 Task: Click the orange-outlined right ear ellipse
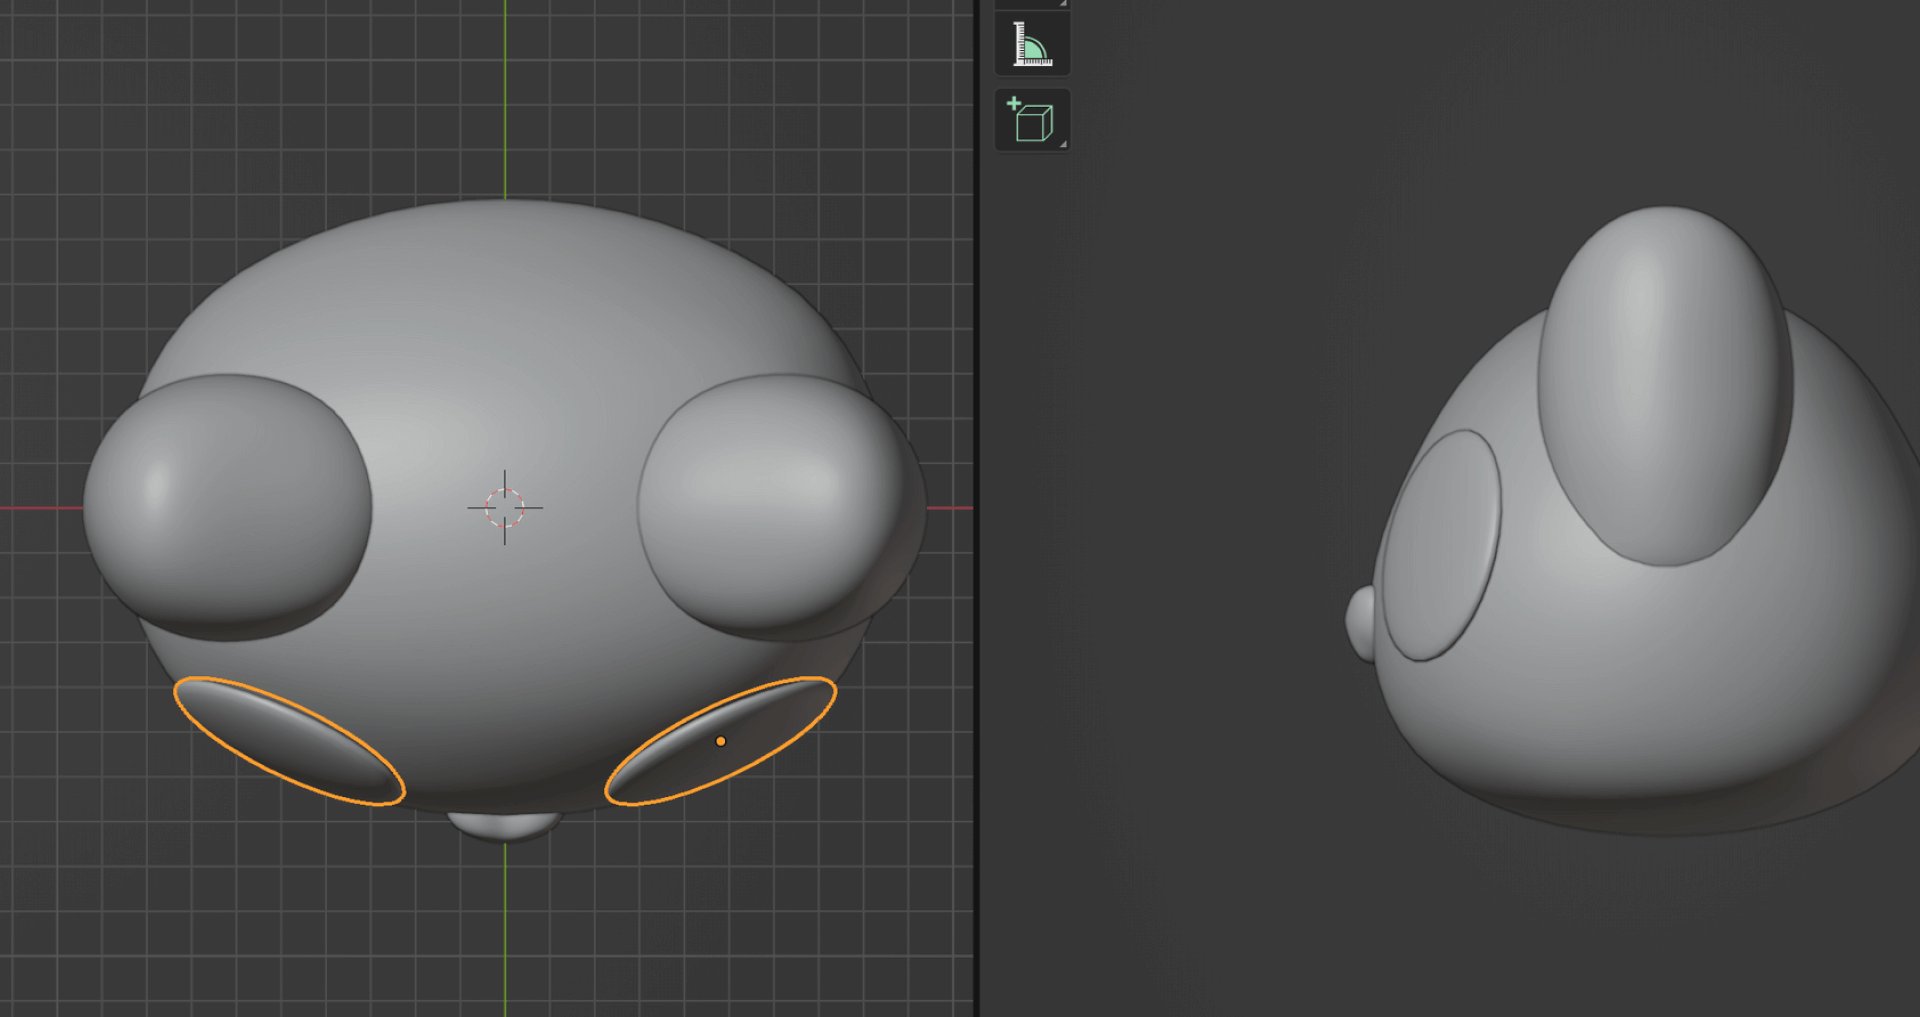[x=720, y=740]
